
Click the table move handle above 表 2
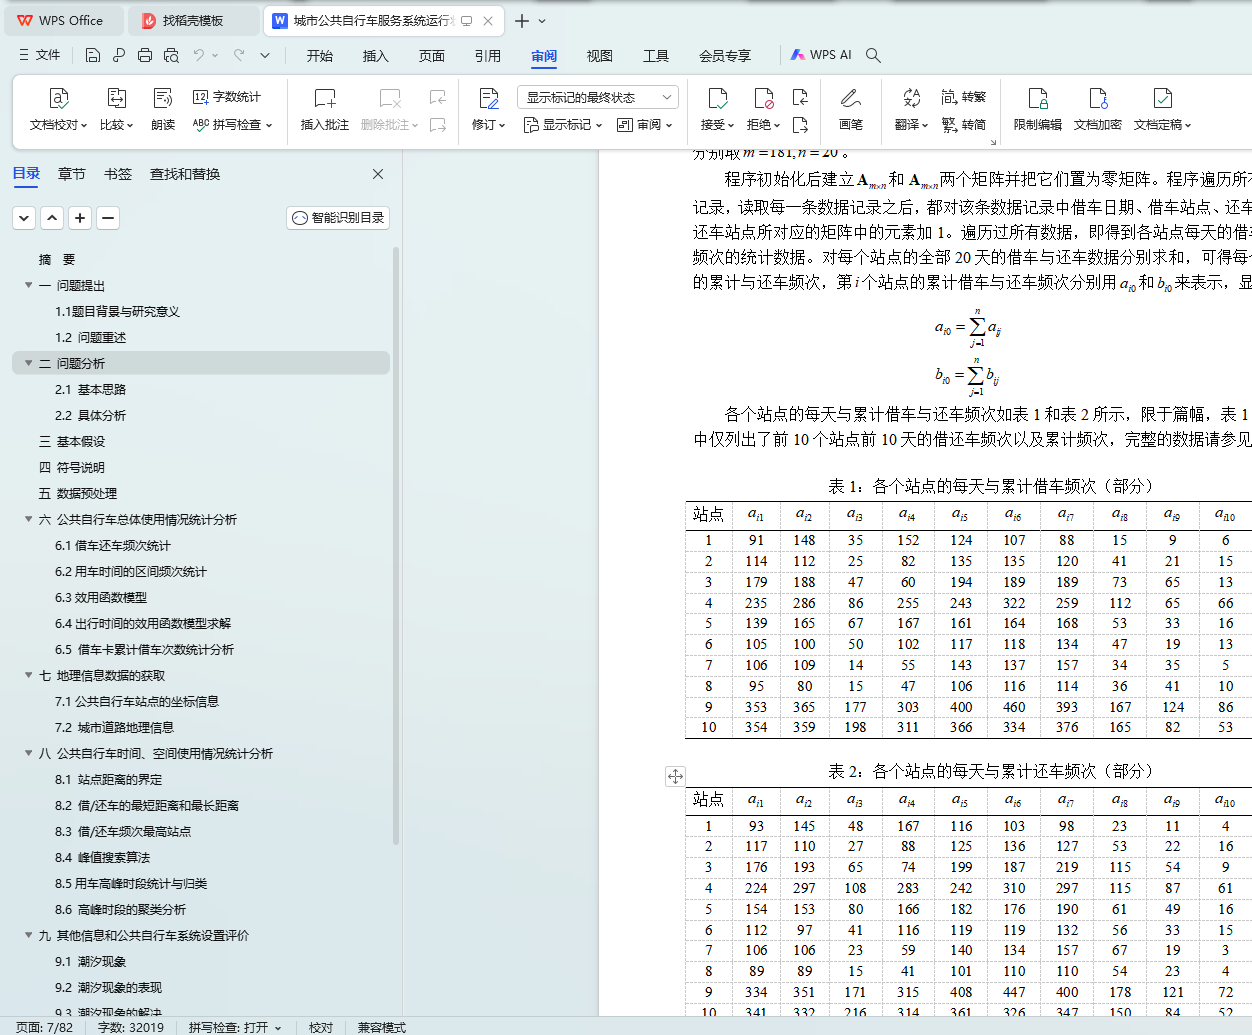coord(676,776)
